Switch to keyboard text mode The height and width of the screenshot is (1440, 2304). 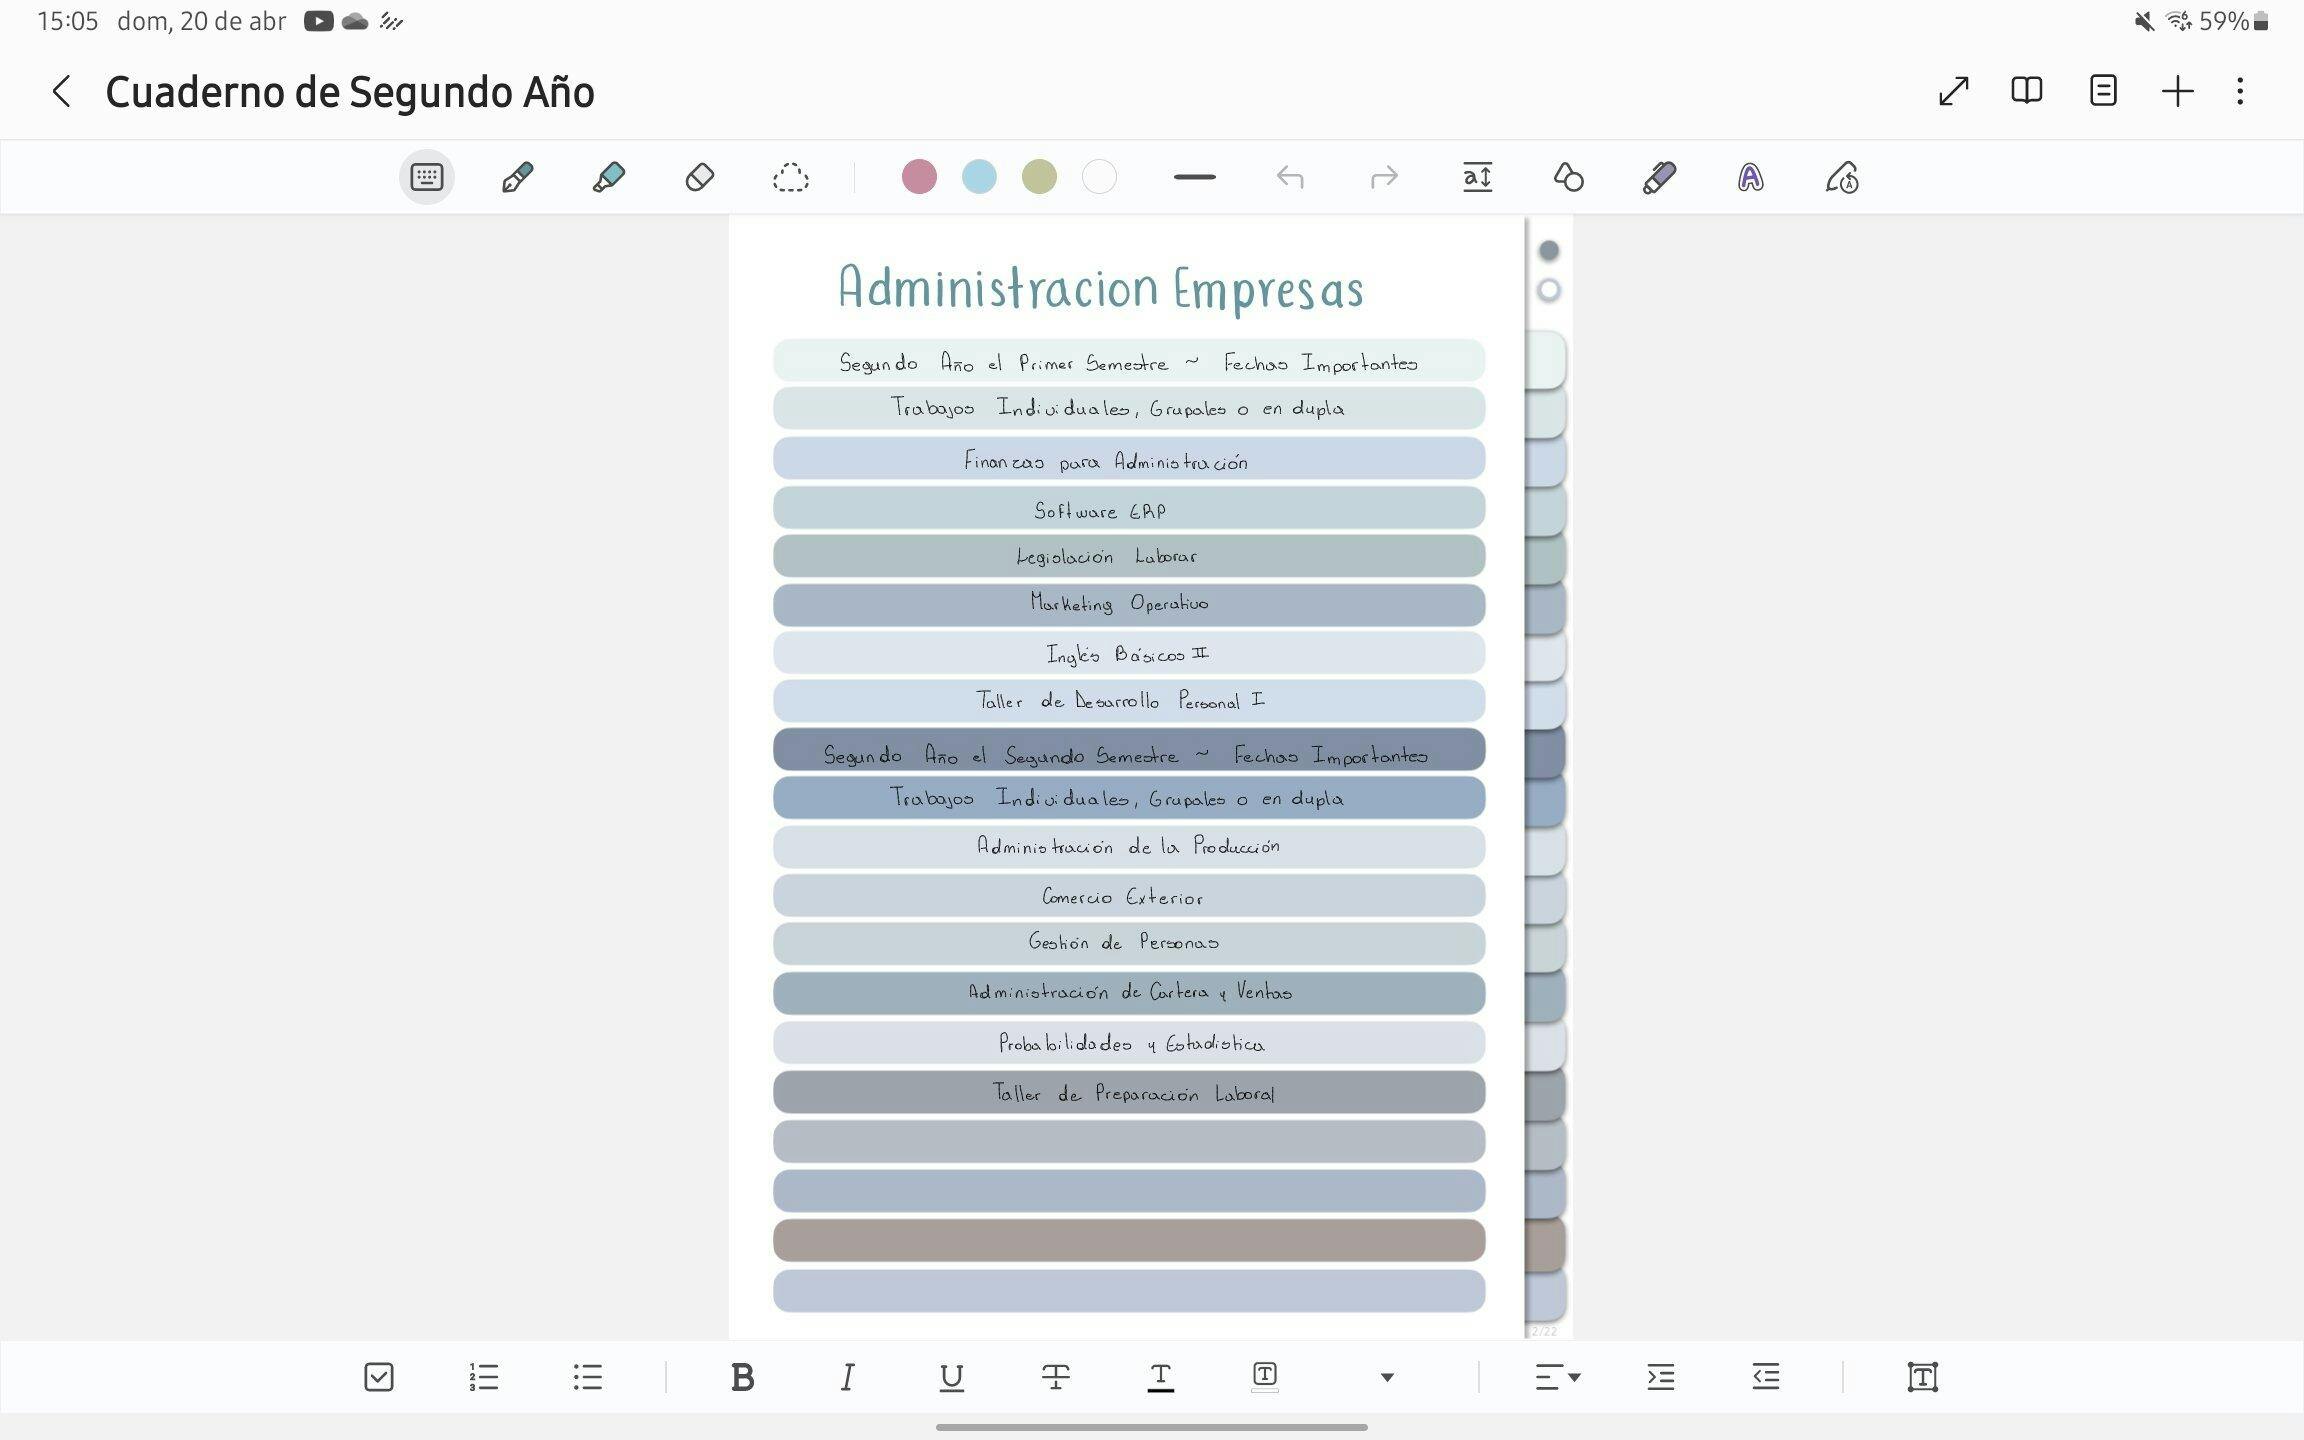click(427, 178)
